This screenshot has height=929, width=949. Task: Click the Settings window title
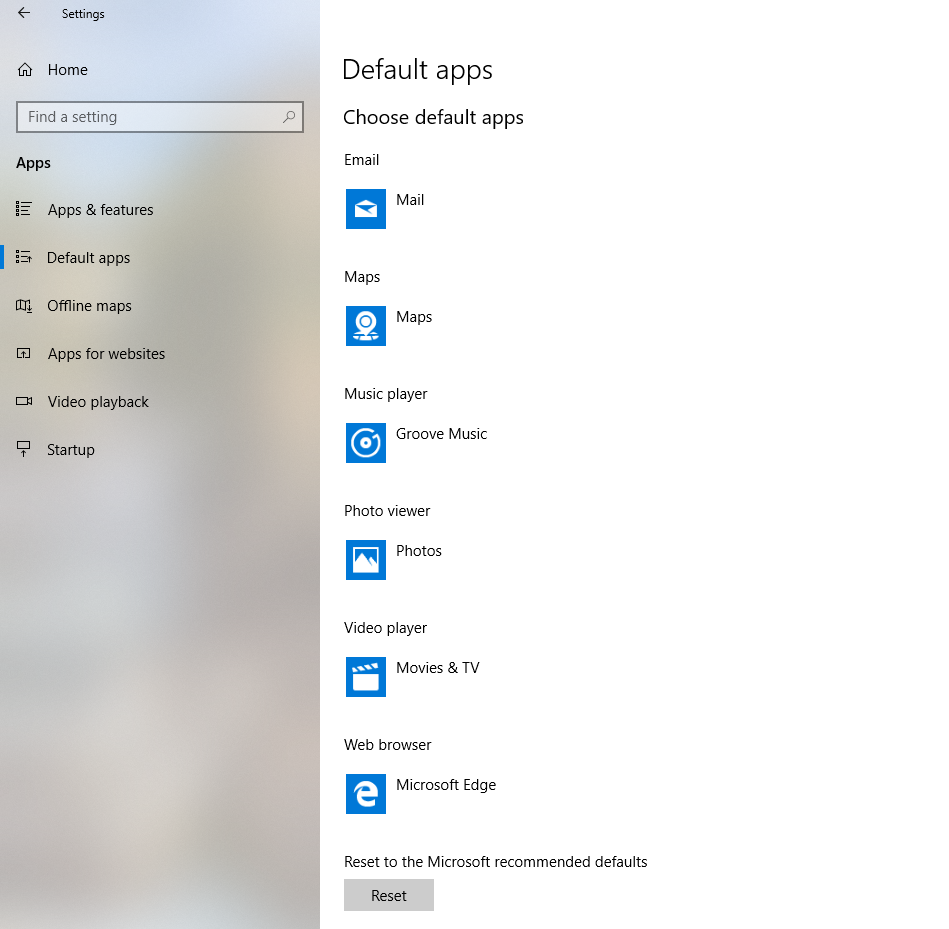pos(83,14)
